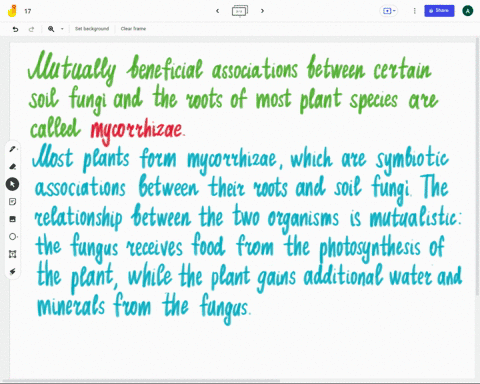The image size is (480, 384).
Task: Click the blue word "minerals"
Action: (x=71, y=306)
